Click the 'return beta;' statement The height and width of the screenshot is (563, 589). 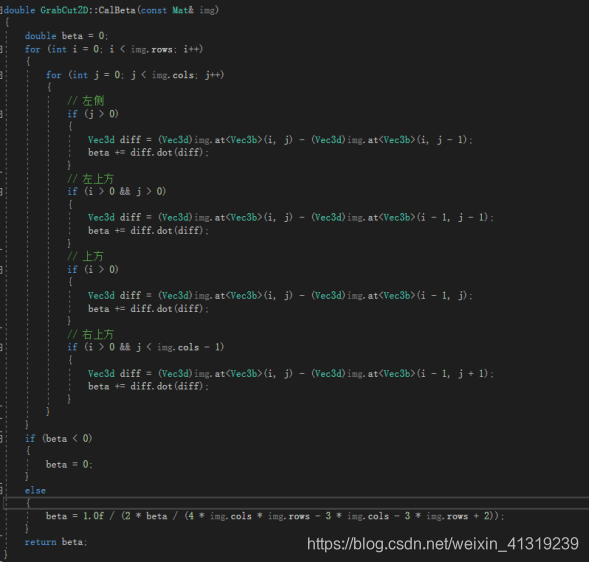point(56,542)
